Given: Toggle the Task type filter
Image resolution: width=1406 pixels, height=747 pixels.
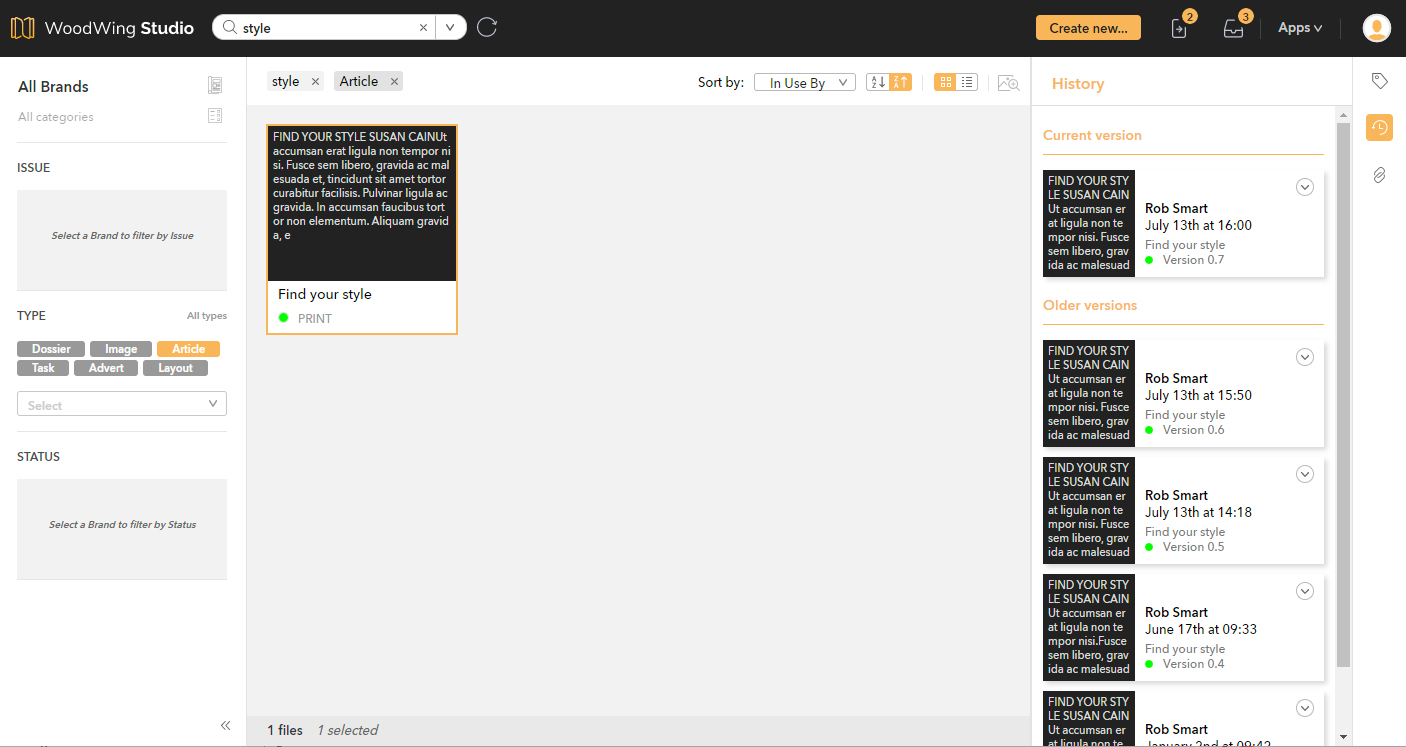Looking at the screenshot, I should [43, 368].
